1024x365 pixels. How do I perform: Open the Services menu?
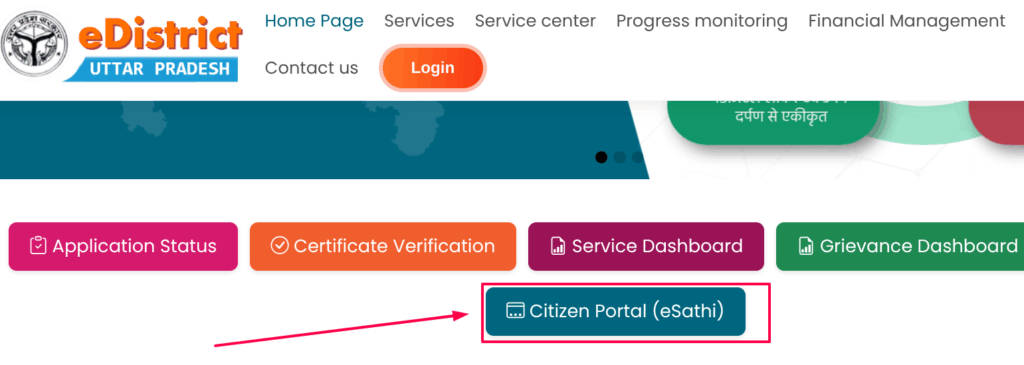click(419, 21)
